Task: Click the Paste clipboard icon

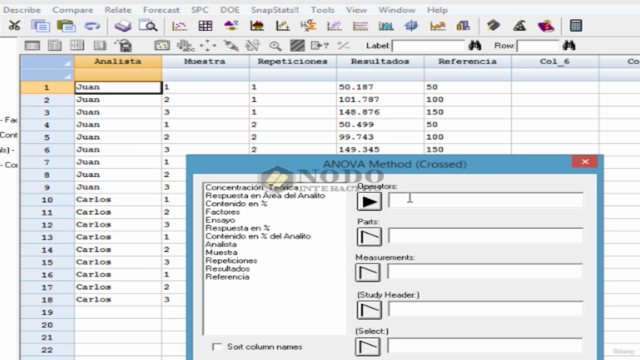Action: pos(66,26)
